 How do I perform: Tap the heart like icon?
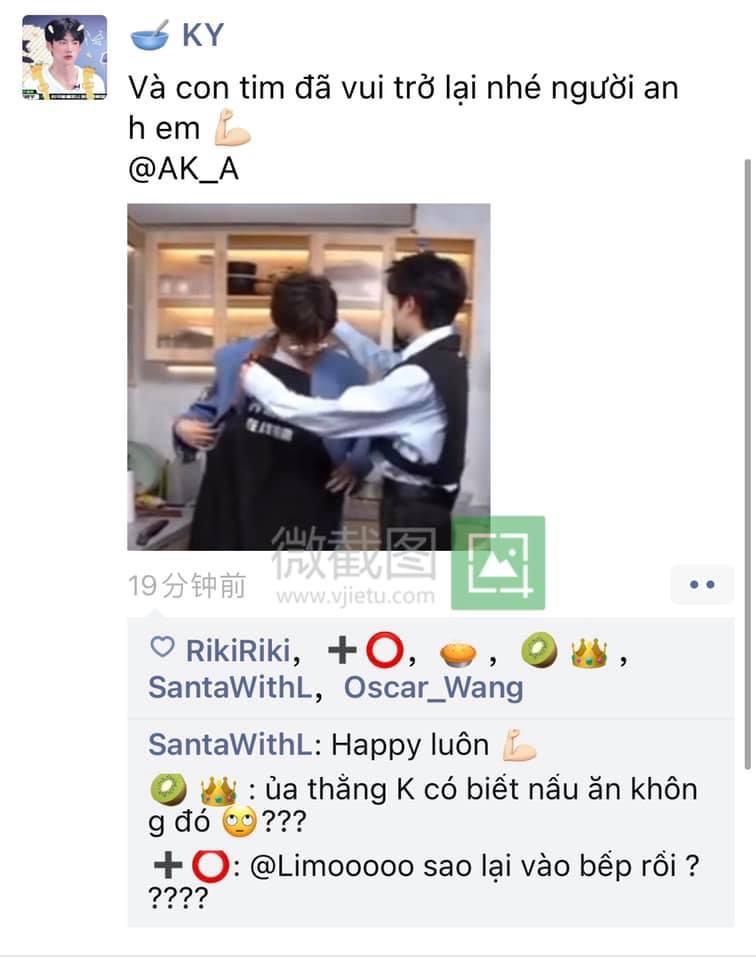pyautogui.click(x=162, y=647)
